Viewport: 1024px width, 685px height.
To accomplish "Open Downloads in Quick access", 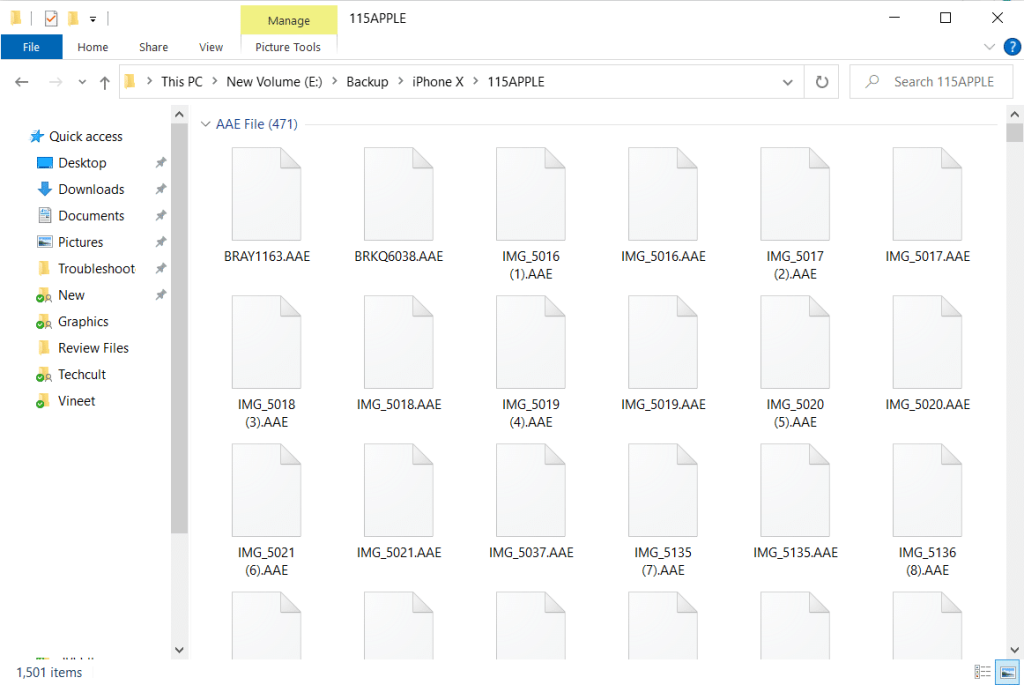I will [91, 189].
